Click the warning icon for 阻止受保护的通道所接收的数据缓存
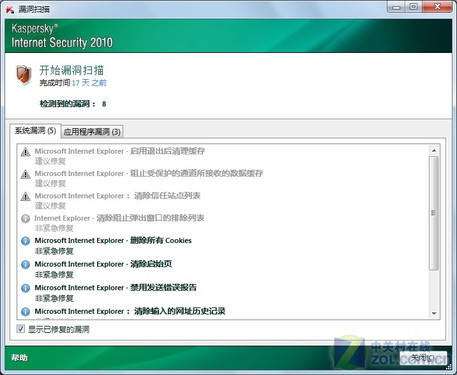Image resolution: width=457 pixels, height=375 pixels. (x=25, y=174)
